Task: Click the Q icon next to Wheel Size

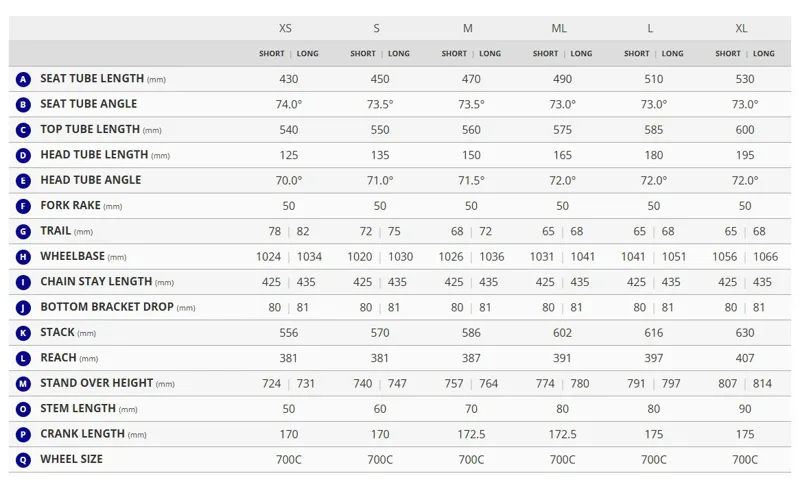Action: coord(23,460)
